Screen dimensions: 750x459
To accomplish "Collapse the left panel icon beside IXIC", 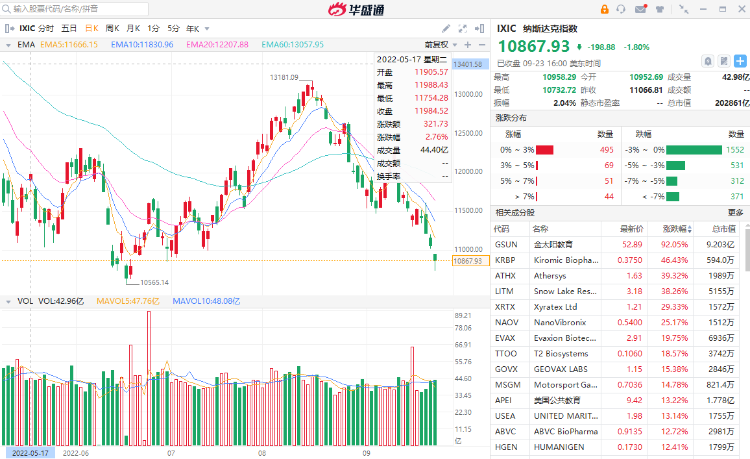I will click(9, 29).
